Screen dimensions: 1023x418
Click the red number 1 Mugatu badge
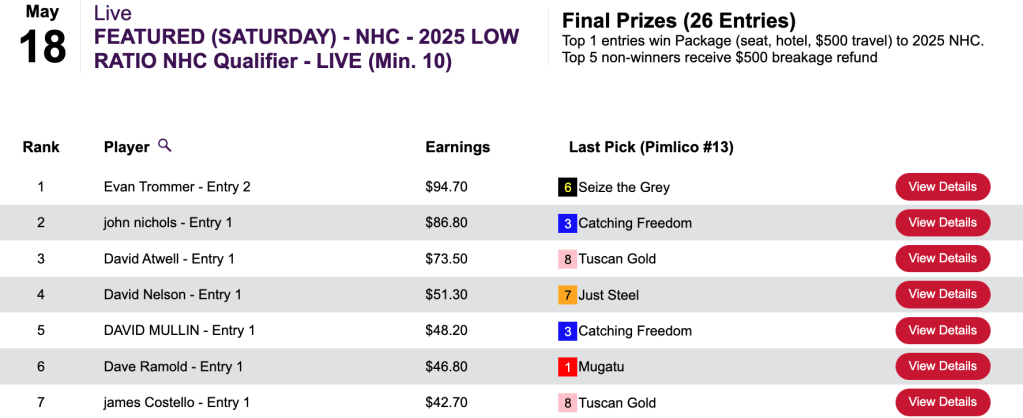tap(567, 367)
